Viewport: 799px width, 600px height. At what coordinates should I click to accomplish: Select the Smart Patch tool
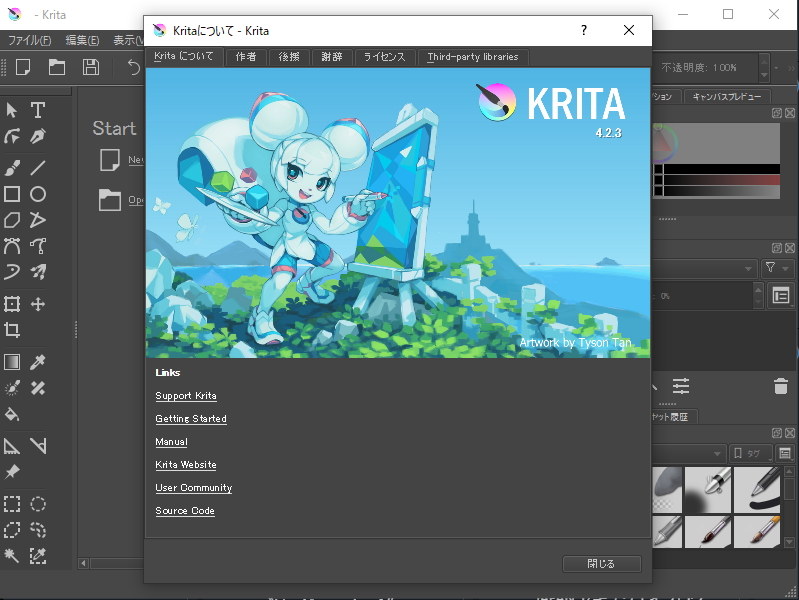tap(38, 388)
